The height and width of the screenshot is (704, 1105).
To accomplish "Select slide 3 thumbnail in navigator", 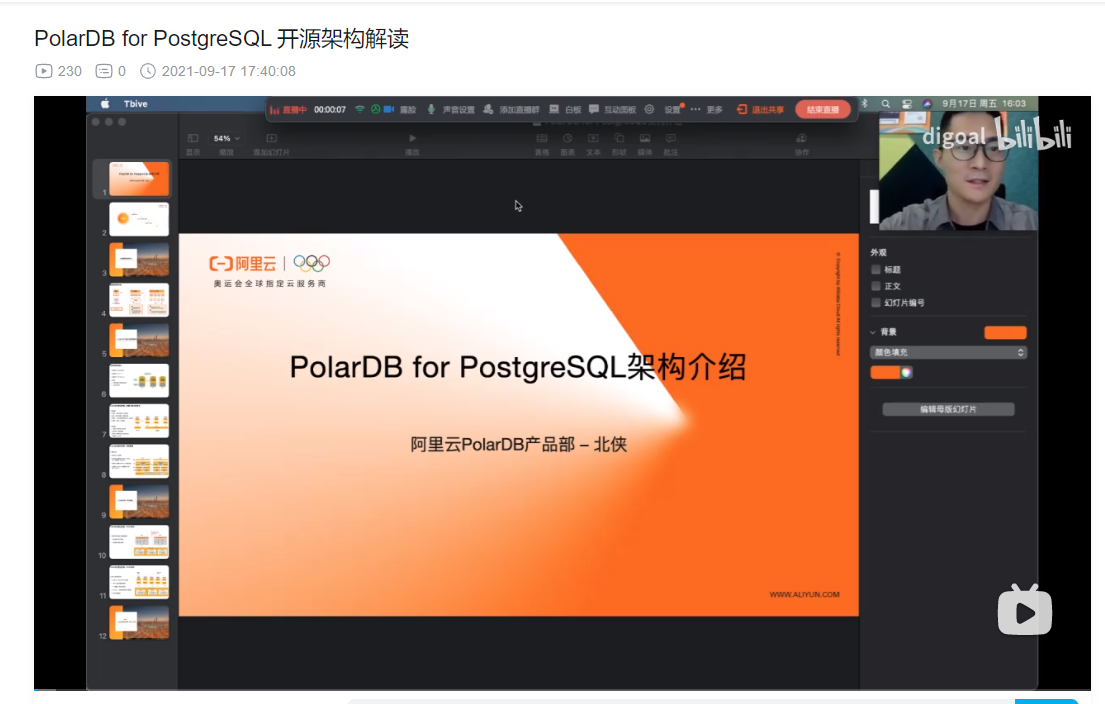I will click(x=139, y=259).
